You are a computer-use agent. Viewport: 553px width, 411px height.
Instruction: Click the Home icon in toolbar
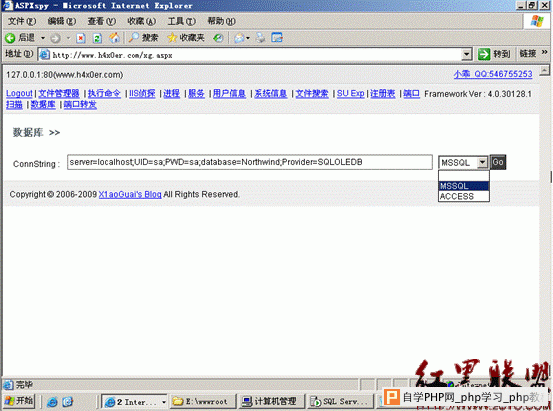[x=114, y=38]
